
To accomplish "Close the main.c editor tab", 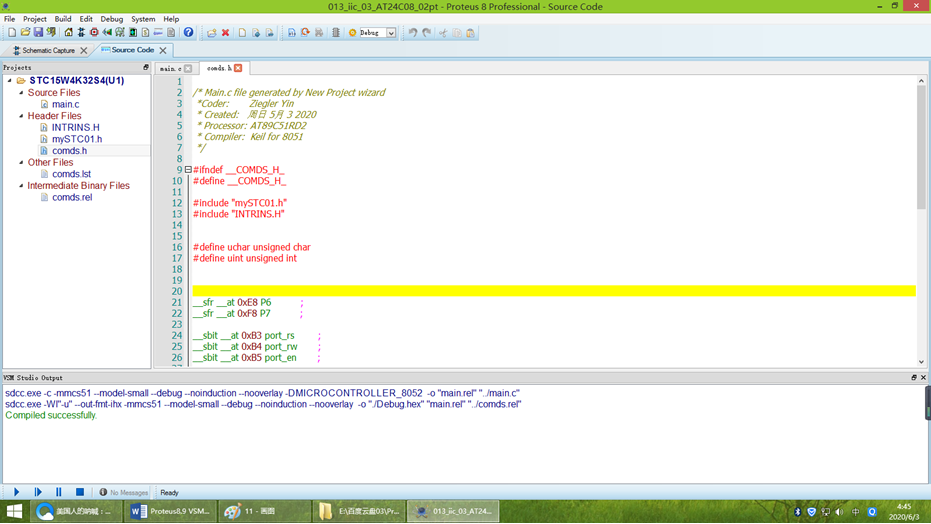I will click(x=188, y=69).
